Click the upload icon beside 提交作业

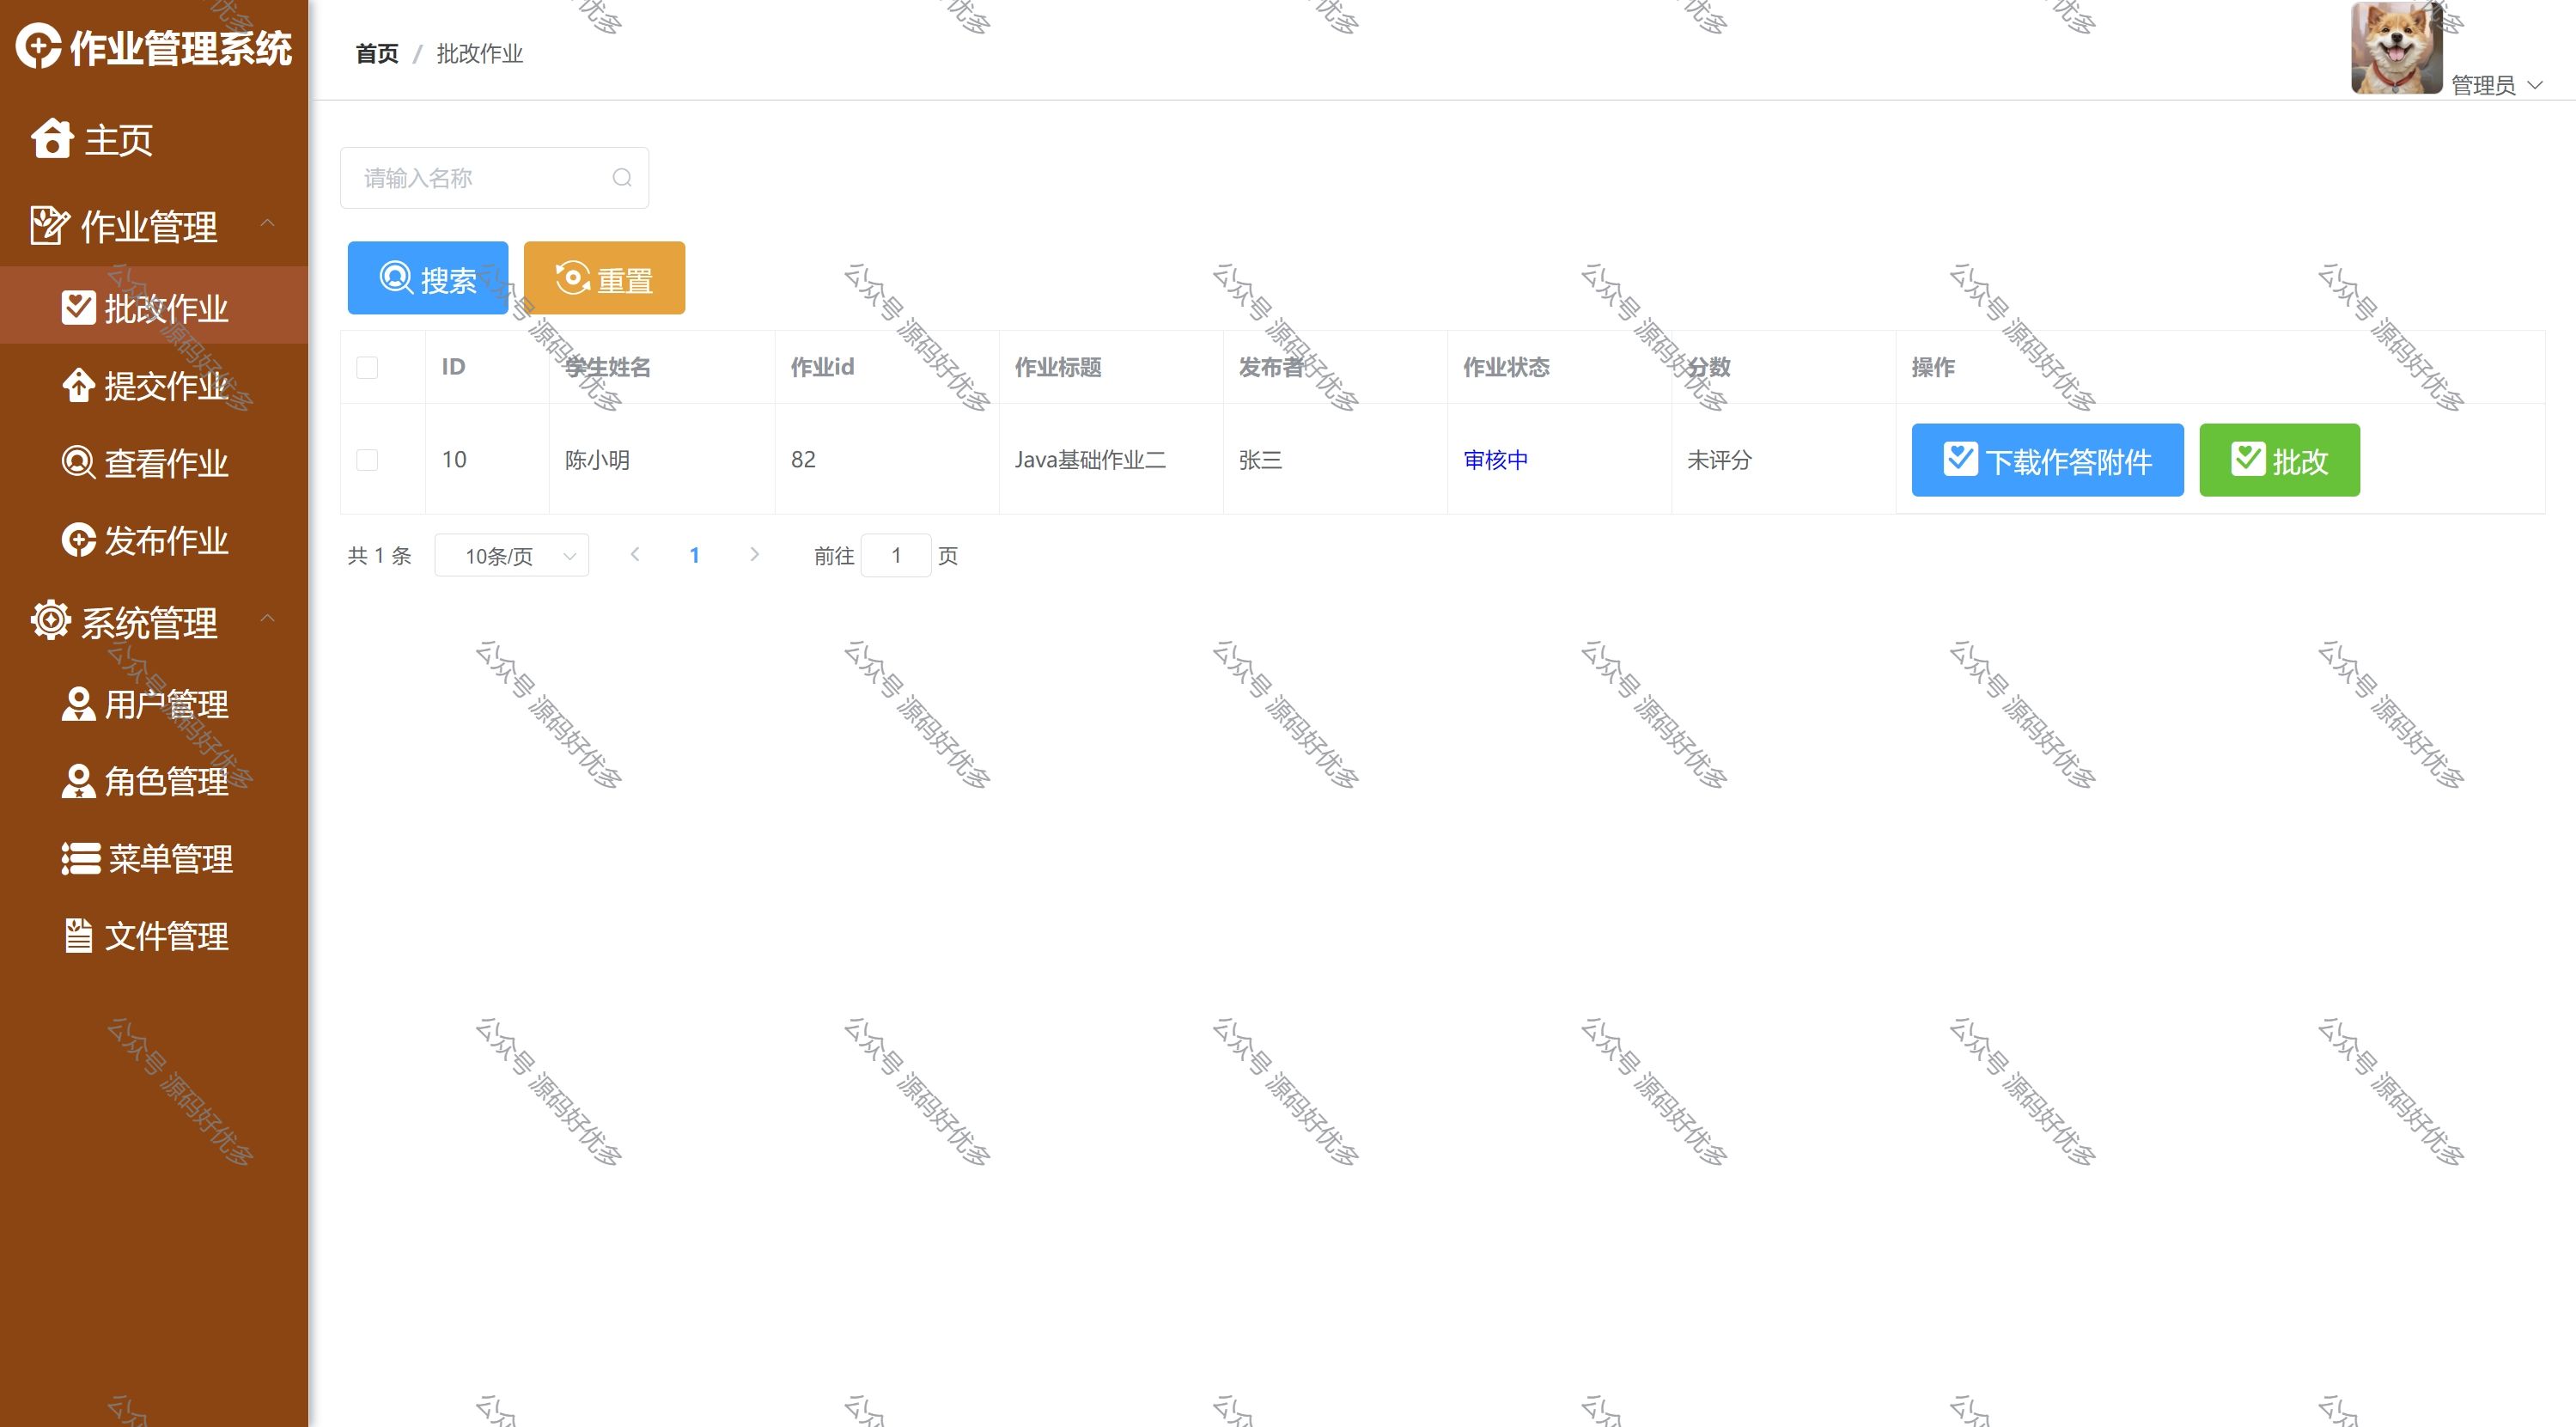[x=78, y=385]
